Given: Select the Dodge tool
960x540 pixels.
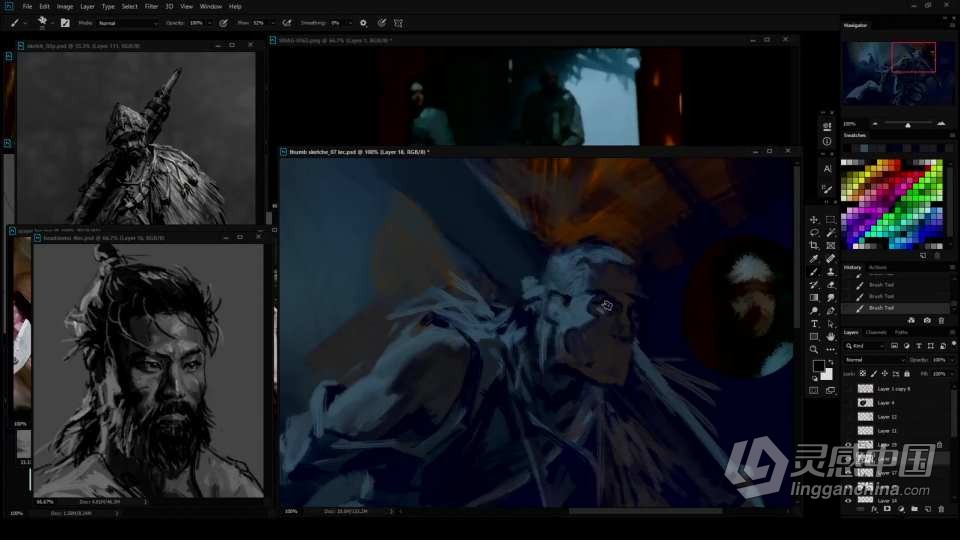Looking at the screenshot, I should pos(814,310).
